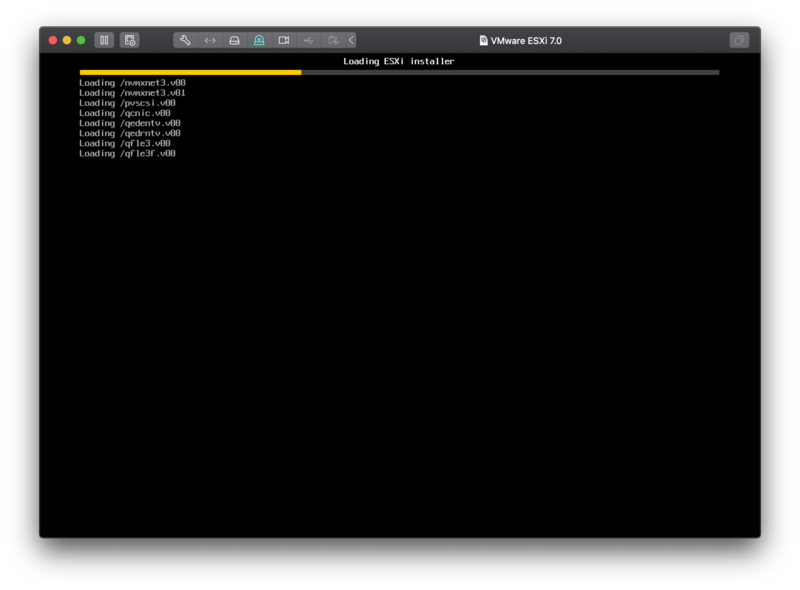The width and height of the screenshot is (800, 590).
Task: Click the 'Loading /qfle3f.v00' line
Action: [x=127, y=154]
